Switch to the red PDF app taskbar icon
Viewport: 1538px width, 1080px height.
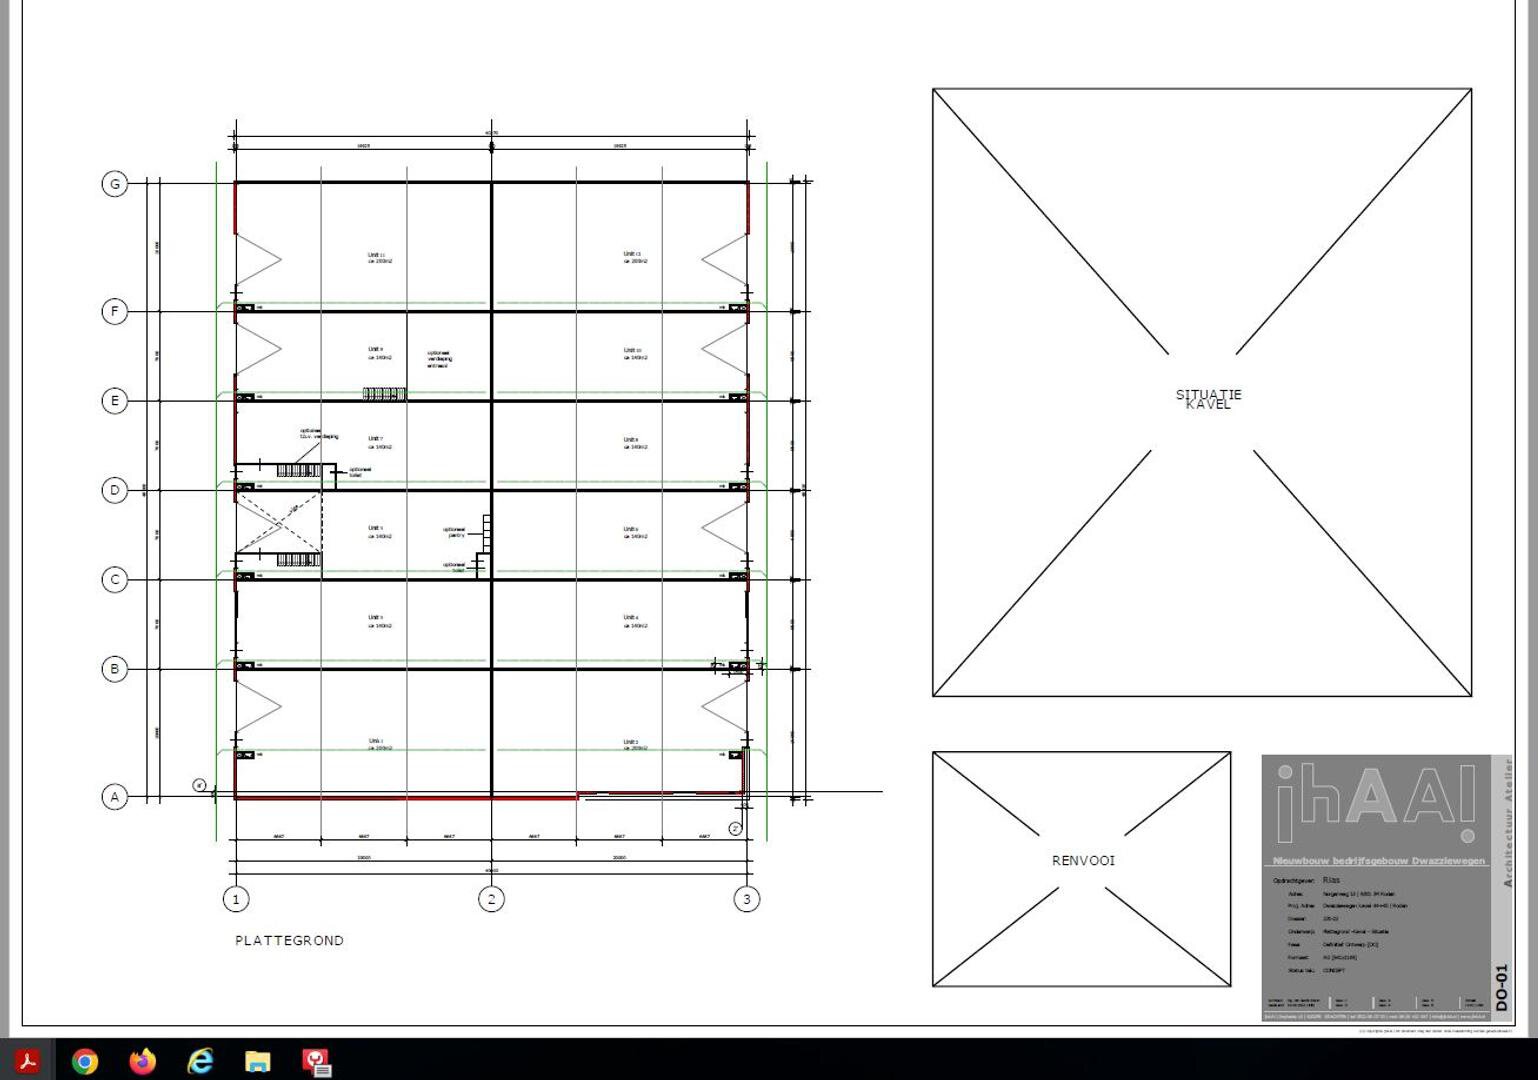[x=317, y=1062]
